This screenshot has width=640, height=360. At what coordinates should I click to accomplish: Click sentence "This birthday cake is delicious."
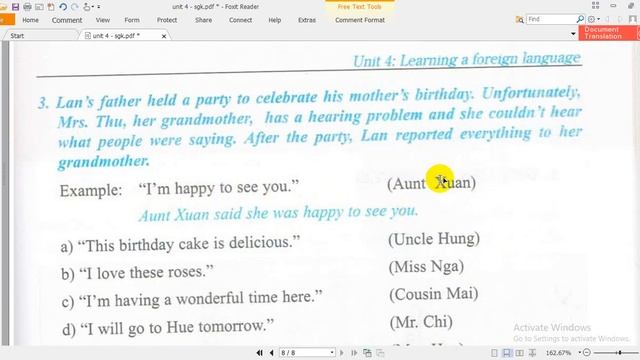[189, 244]
